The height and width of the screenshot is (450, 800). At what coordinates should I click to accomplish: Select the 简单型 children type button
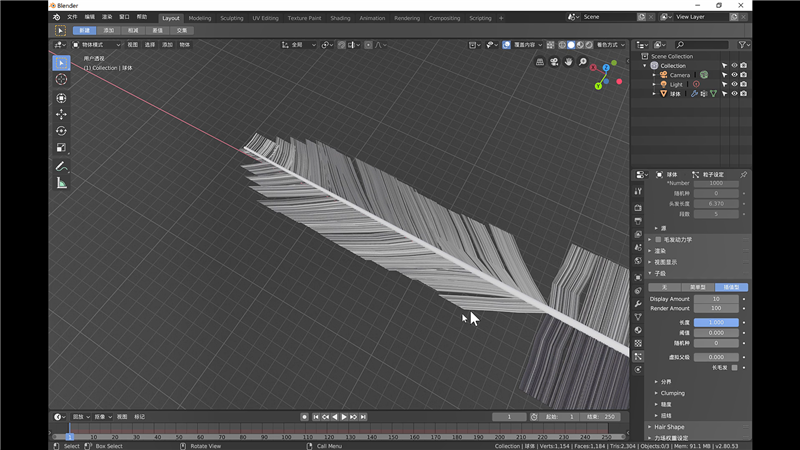coord(698,287)
